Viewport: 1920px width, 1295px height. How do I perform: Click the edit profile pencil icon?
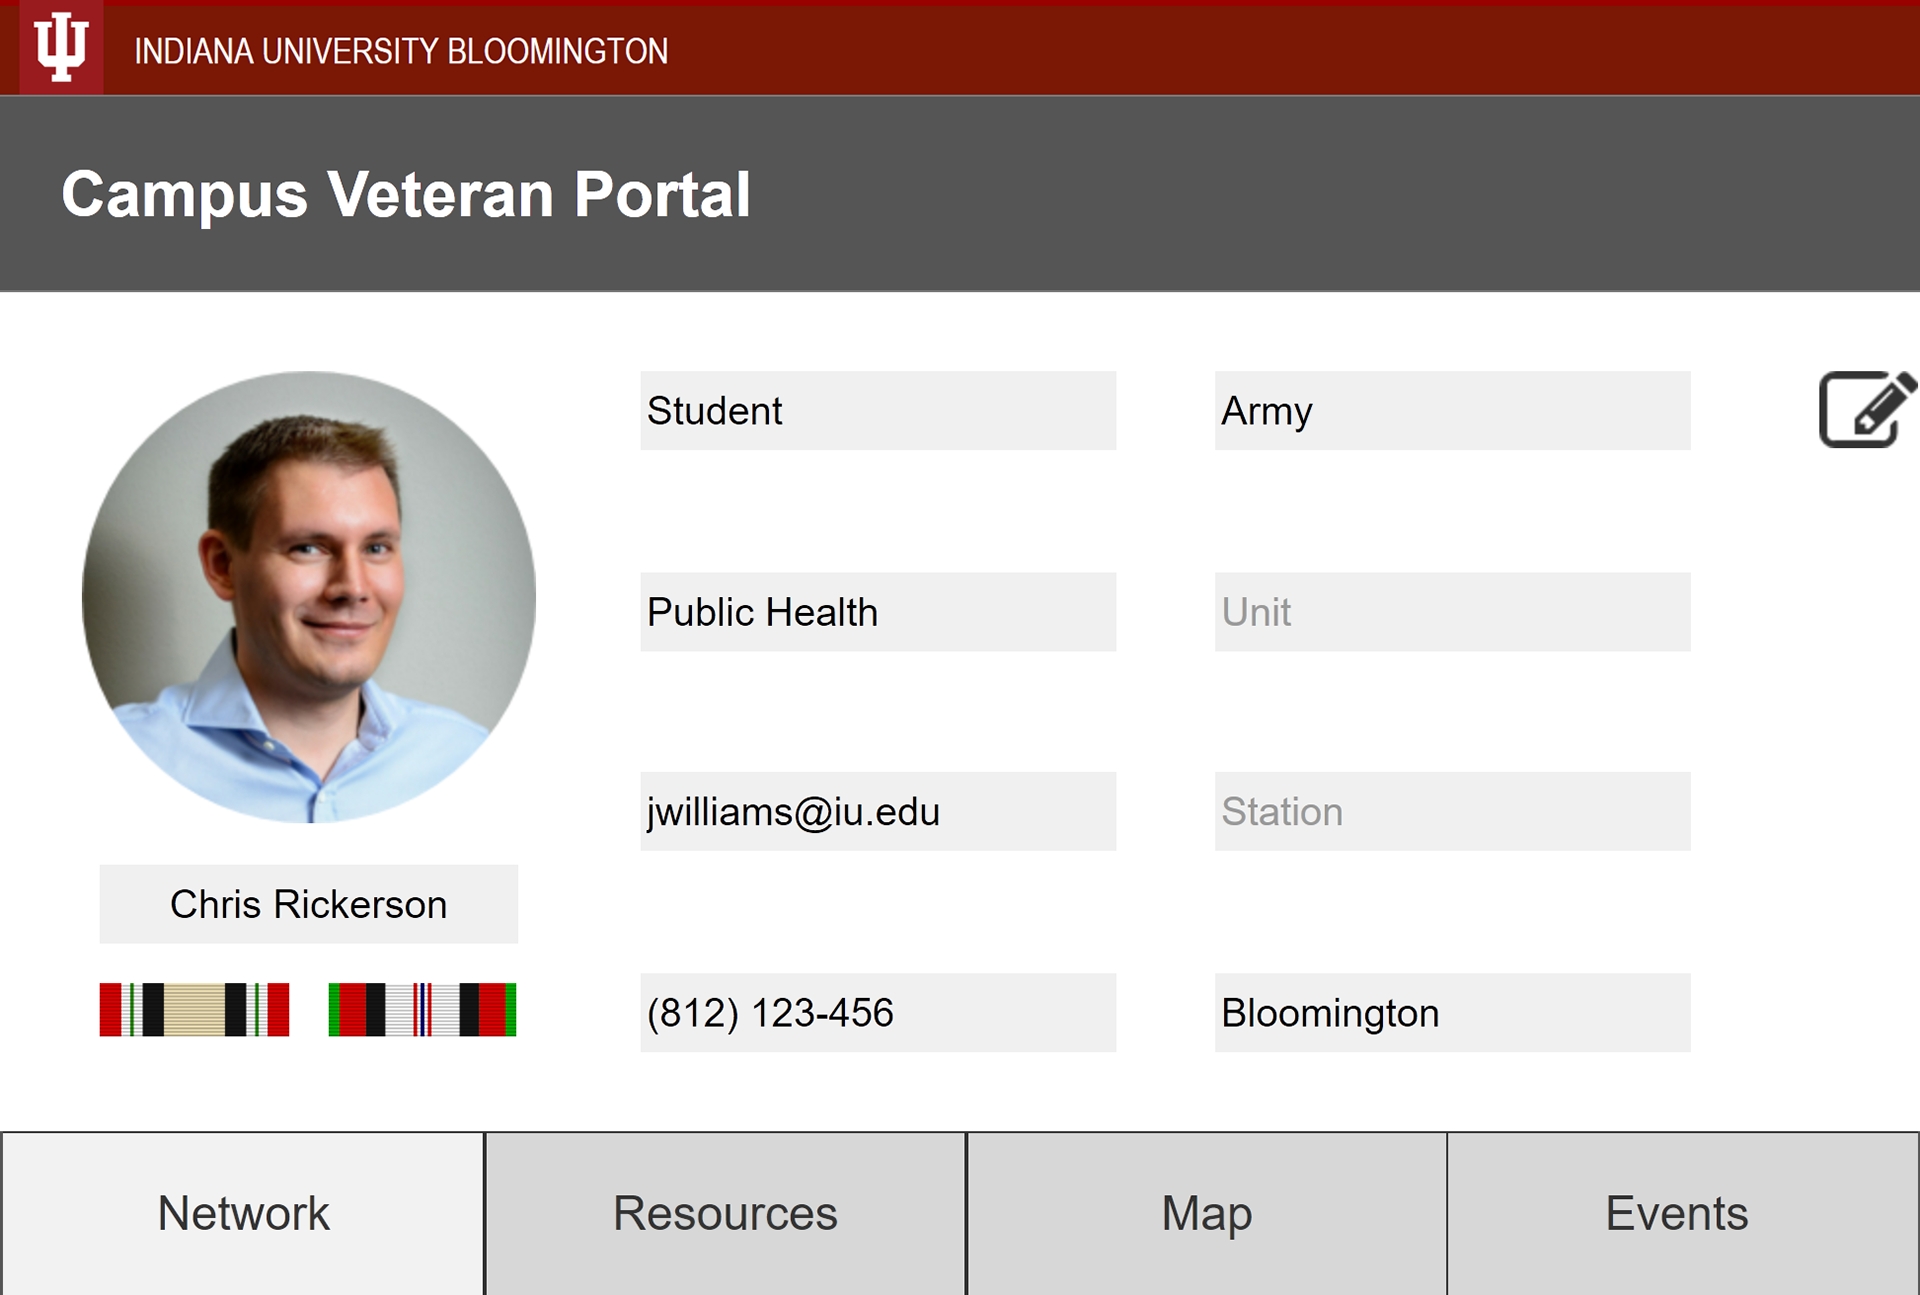coord(1867,409)
